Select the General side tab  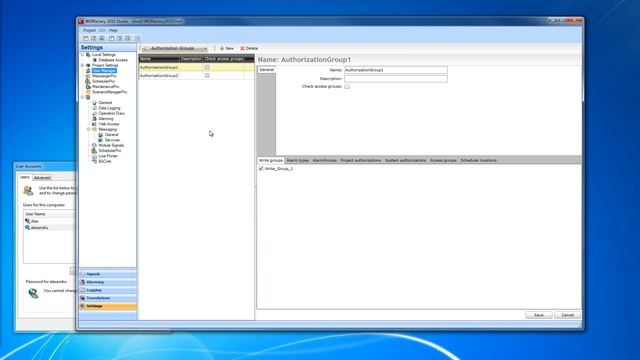tap(267, 70)
